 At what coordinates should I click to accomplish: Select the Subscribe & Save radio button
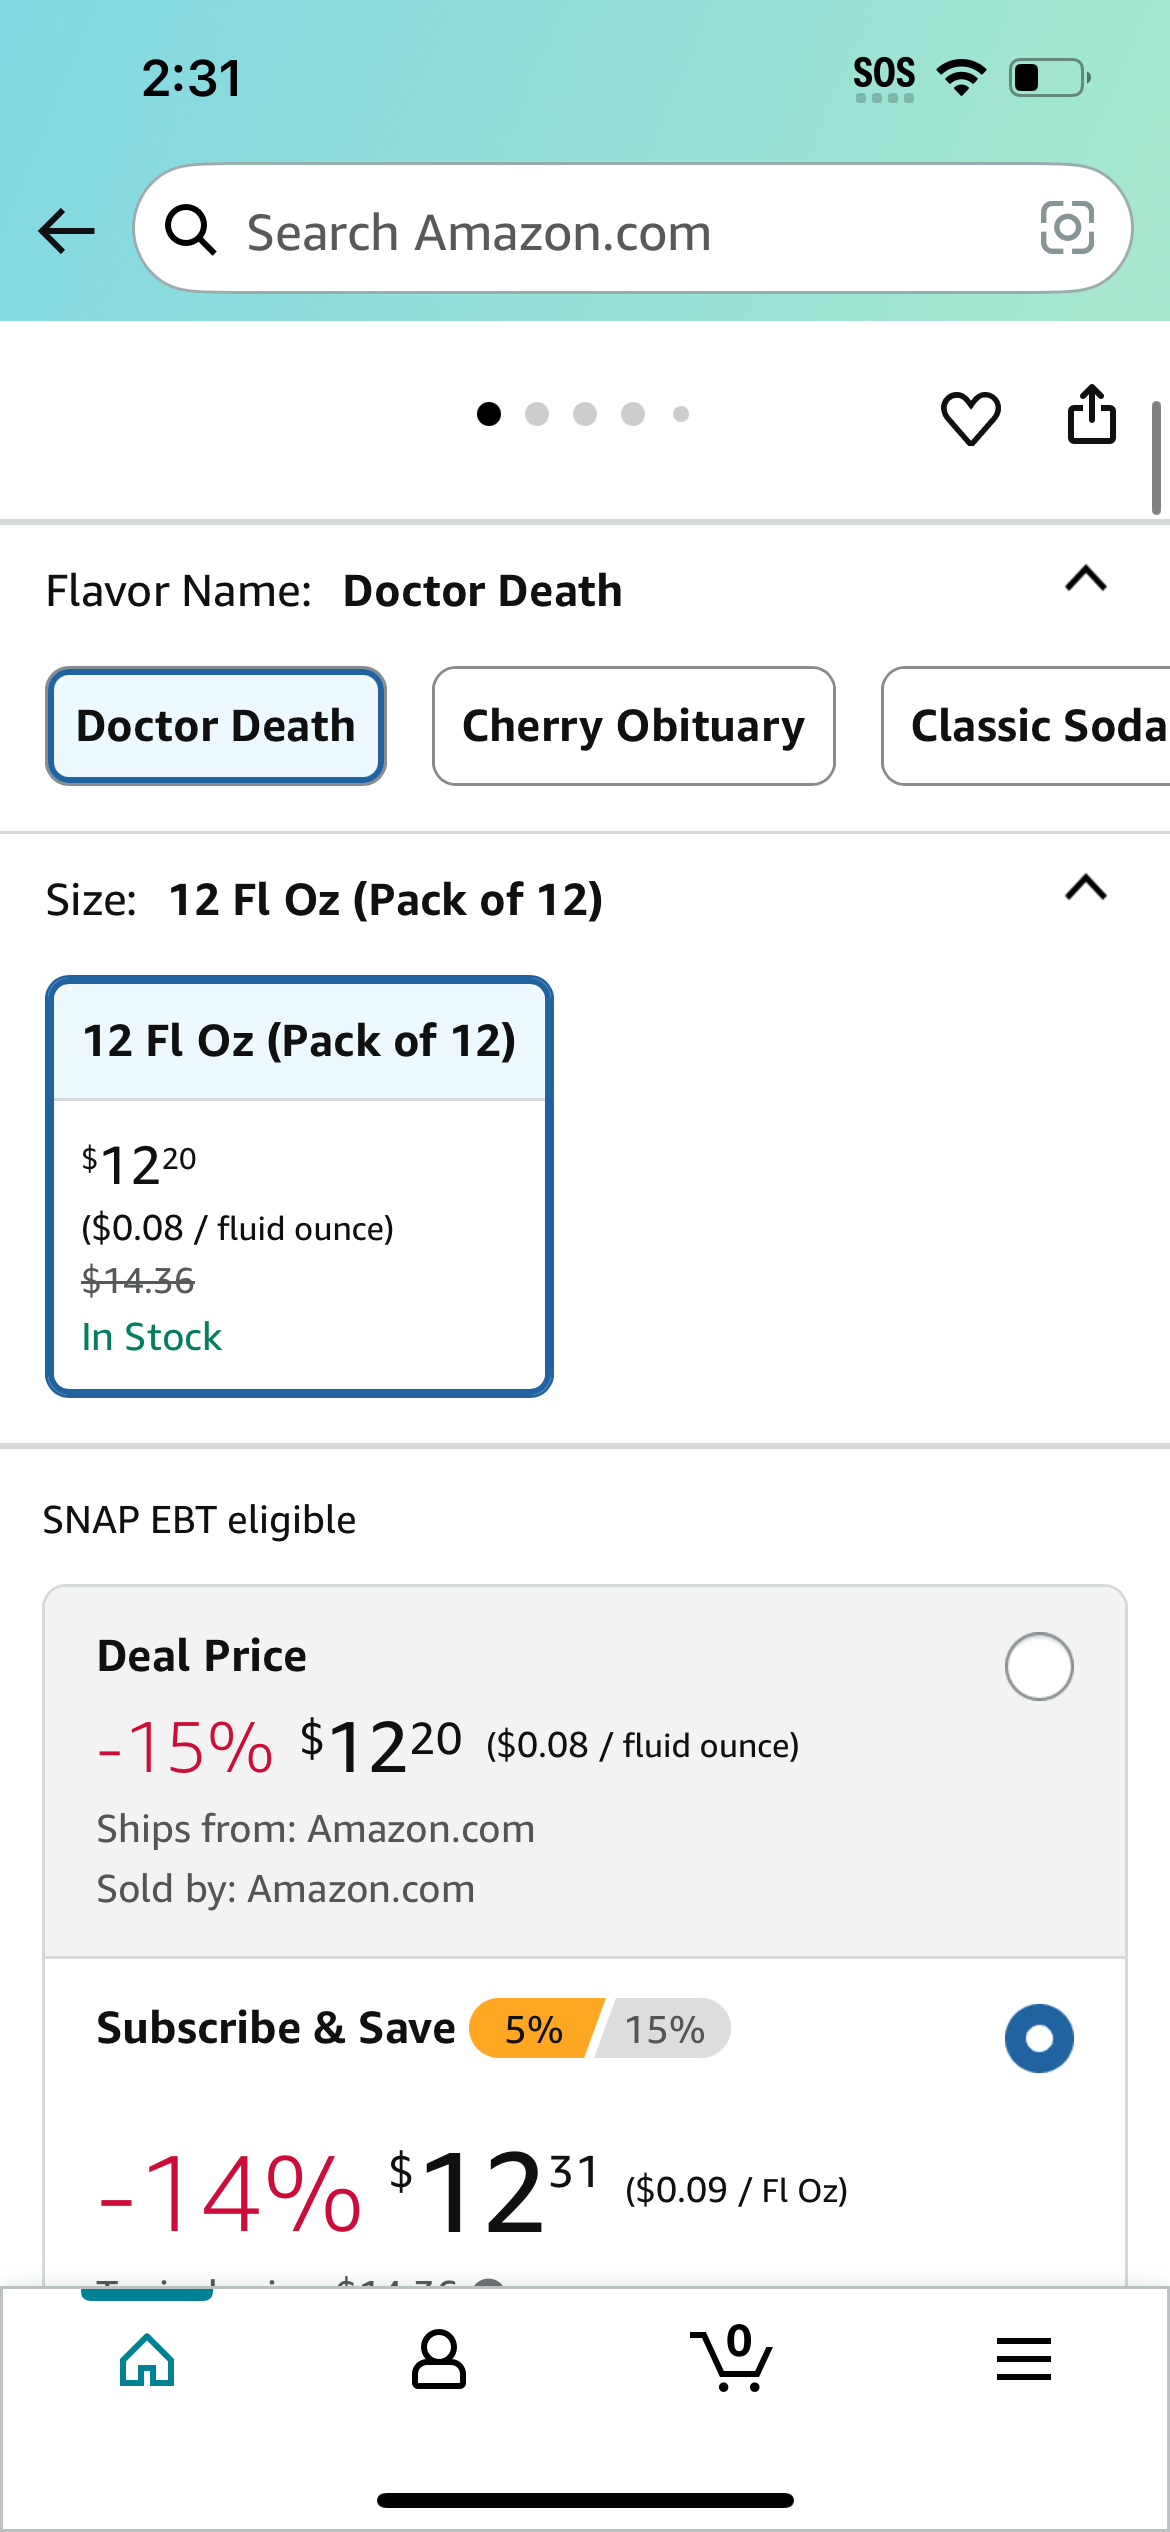[1039, 2038]
